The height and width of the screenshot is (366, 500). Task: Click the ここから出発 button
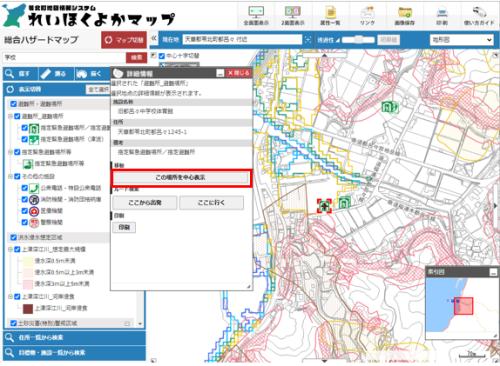[145, 203]
